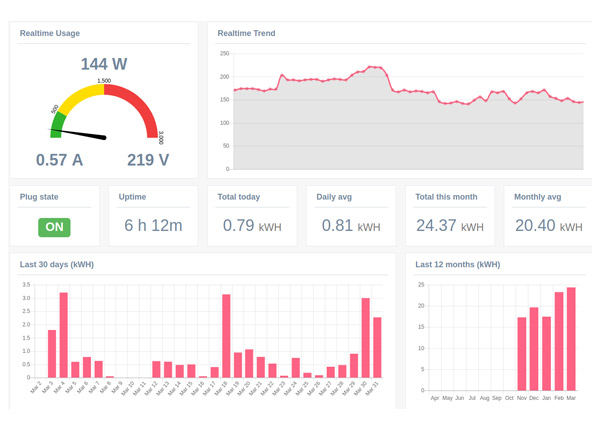Click the Total this month 24.37 kWH value
600x431 pixels.
(450, 225)
